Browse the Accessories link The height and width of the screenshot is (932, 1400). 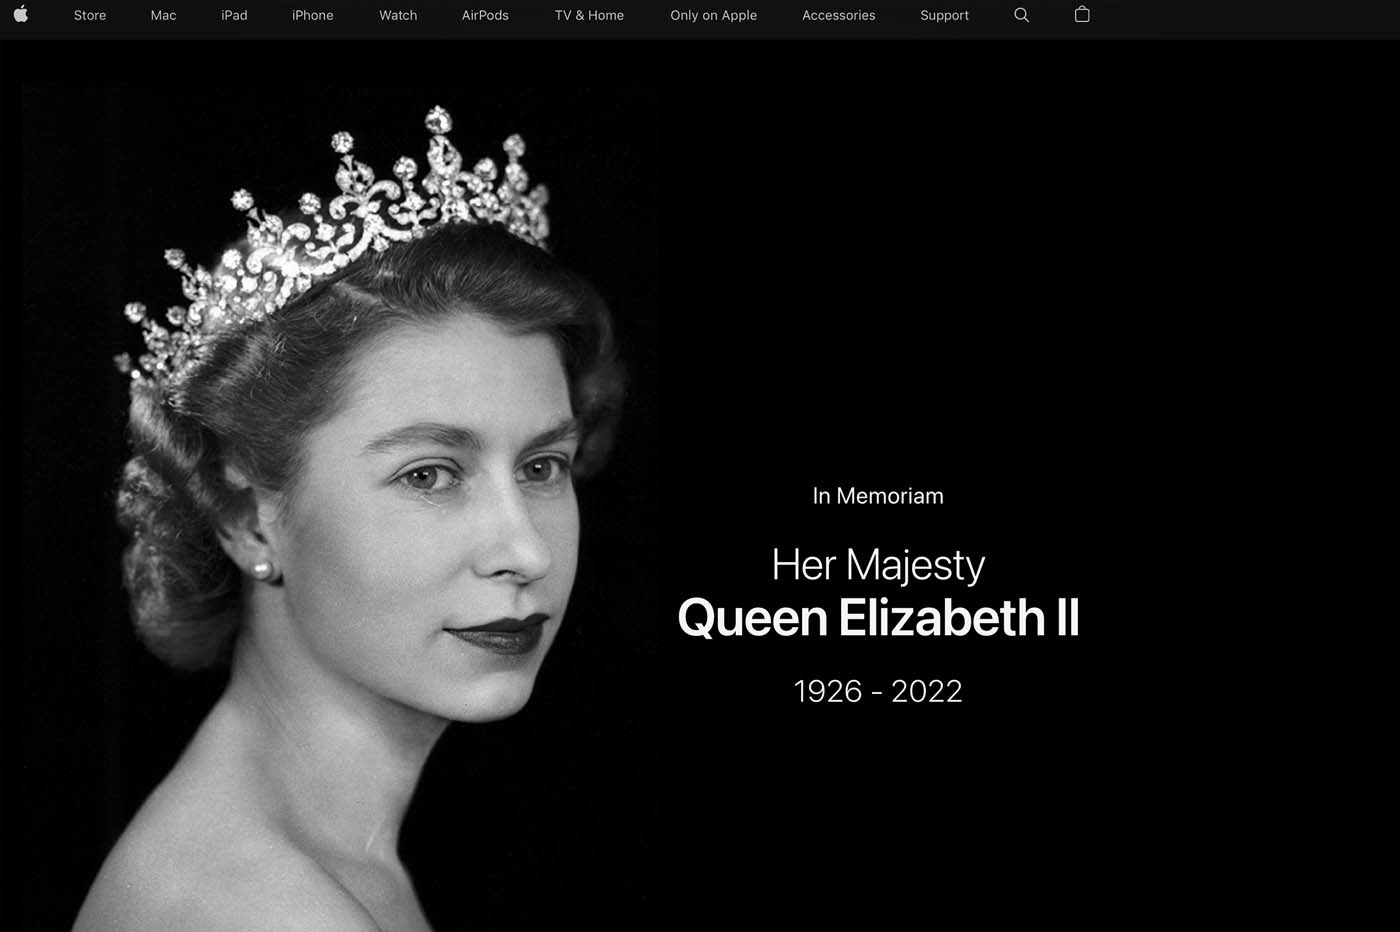838,15
